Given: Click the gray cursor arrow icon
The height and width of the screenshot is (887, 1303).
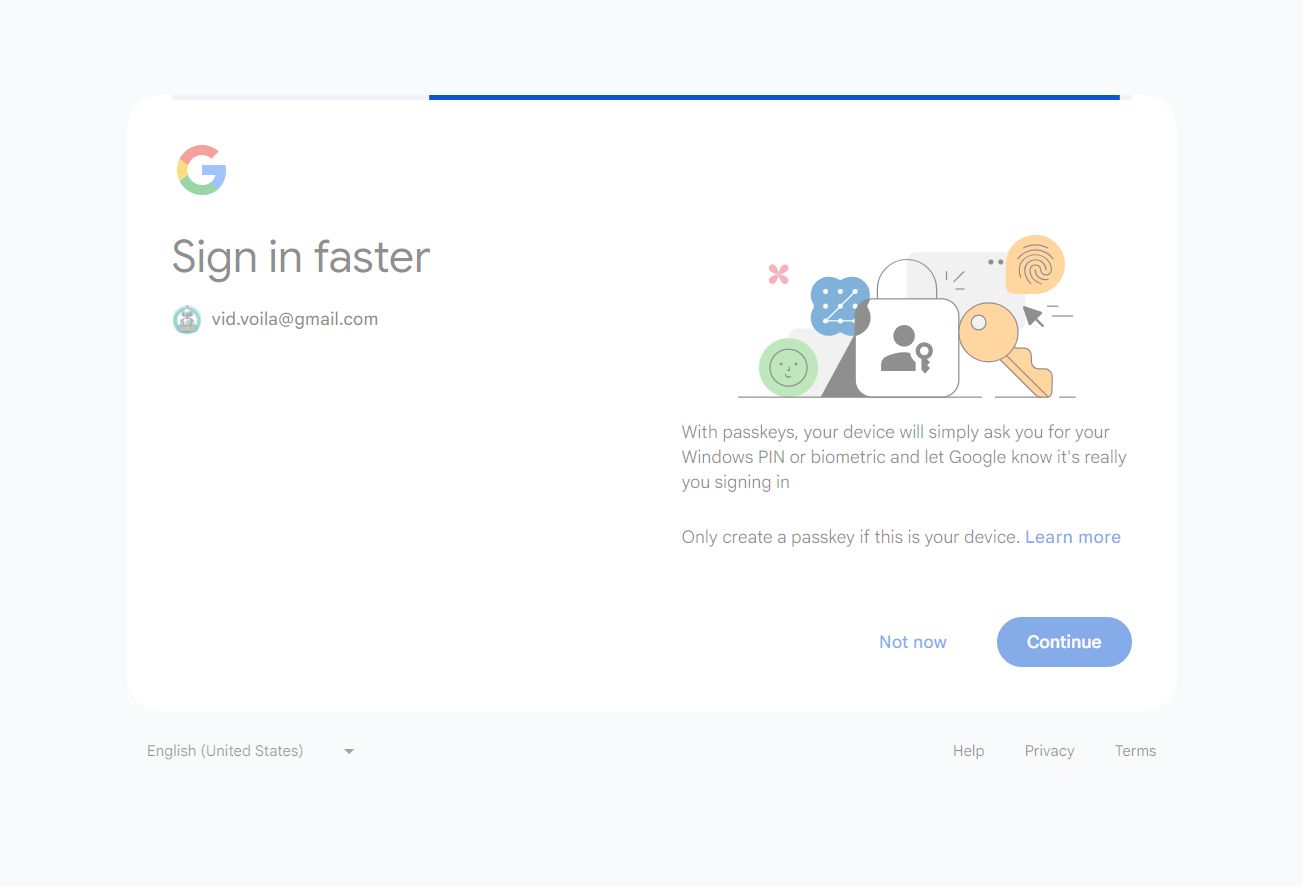Looking at the screenshot, I should click(1034, 317).
